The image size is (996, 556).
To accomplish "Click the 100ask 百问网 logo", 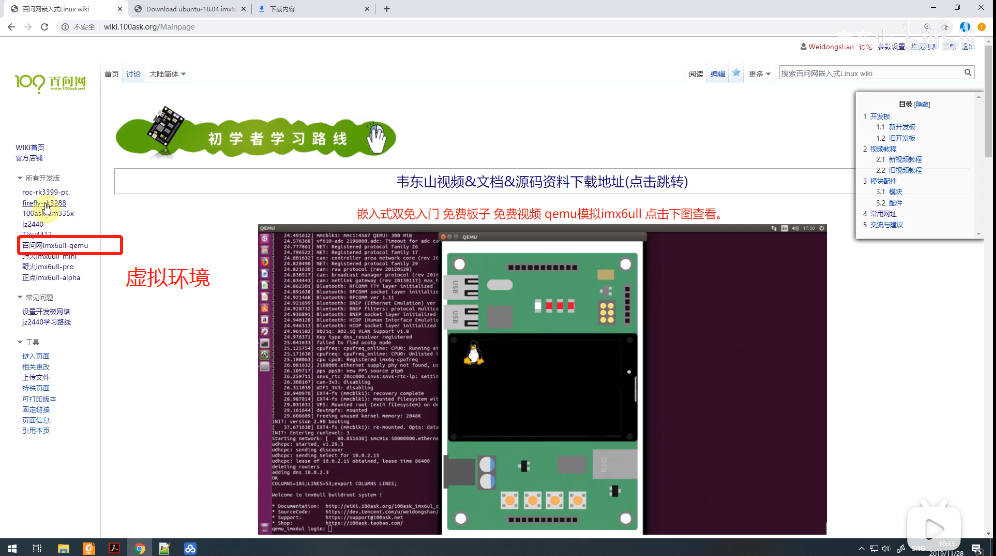I will [50, 83].
